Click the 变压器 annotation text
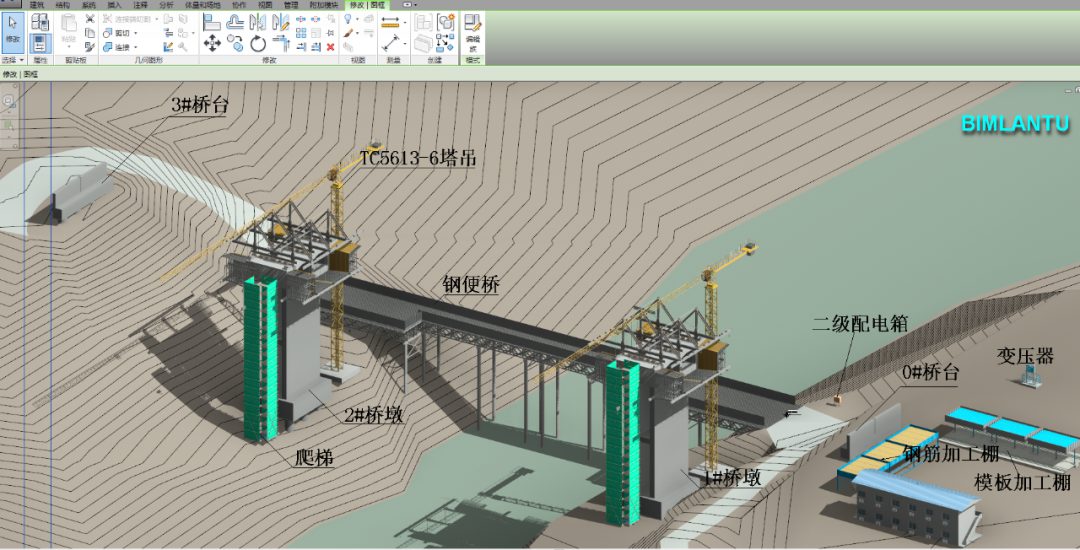This screenshot has height=550, width=1080. [1025, 356]
